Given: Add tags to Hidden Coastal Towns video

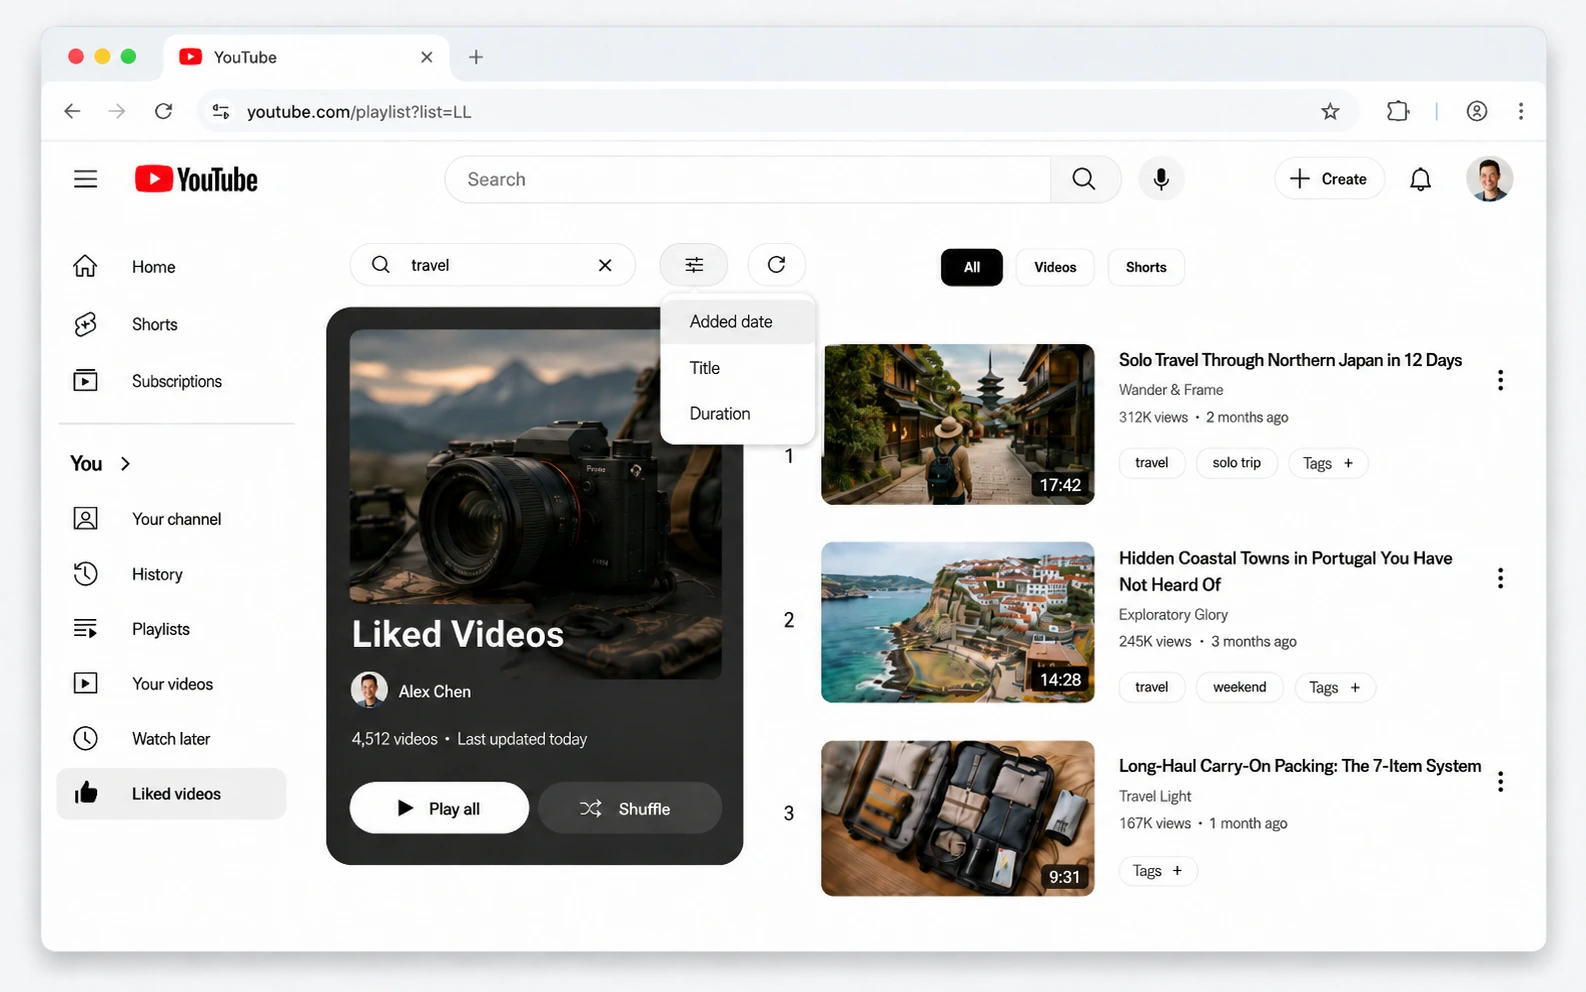Looking at the screenshot, I should point(1335,687).
